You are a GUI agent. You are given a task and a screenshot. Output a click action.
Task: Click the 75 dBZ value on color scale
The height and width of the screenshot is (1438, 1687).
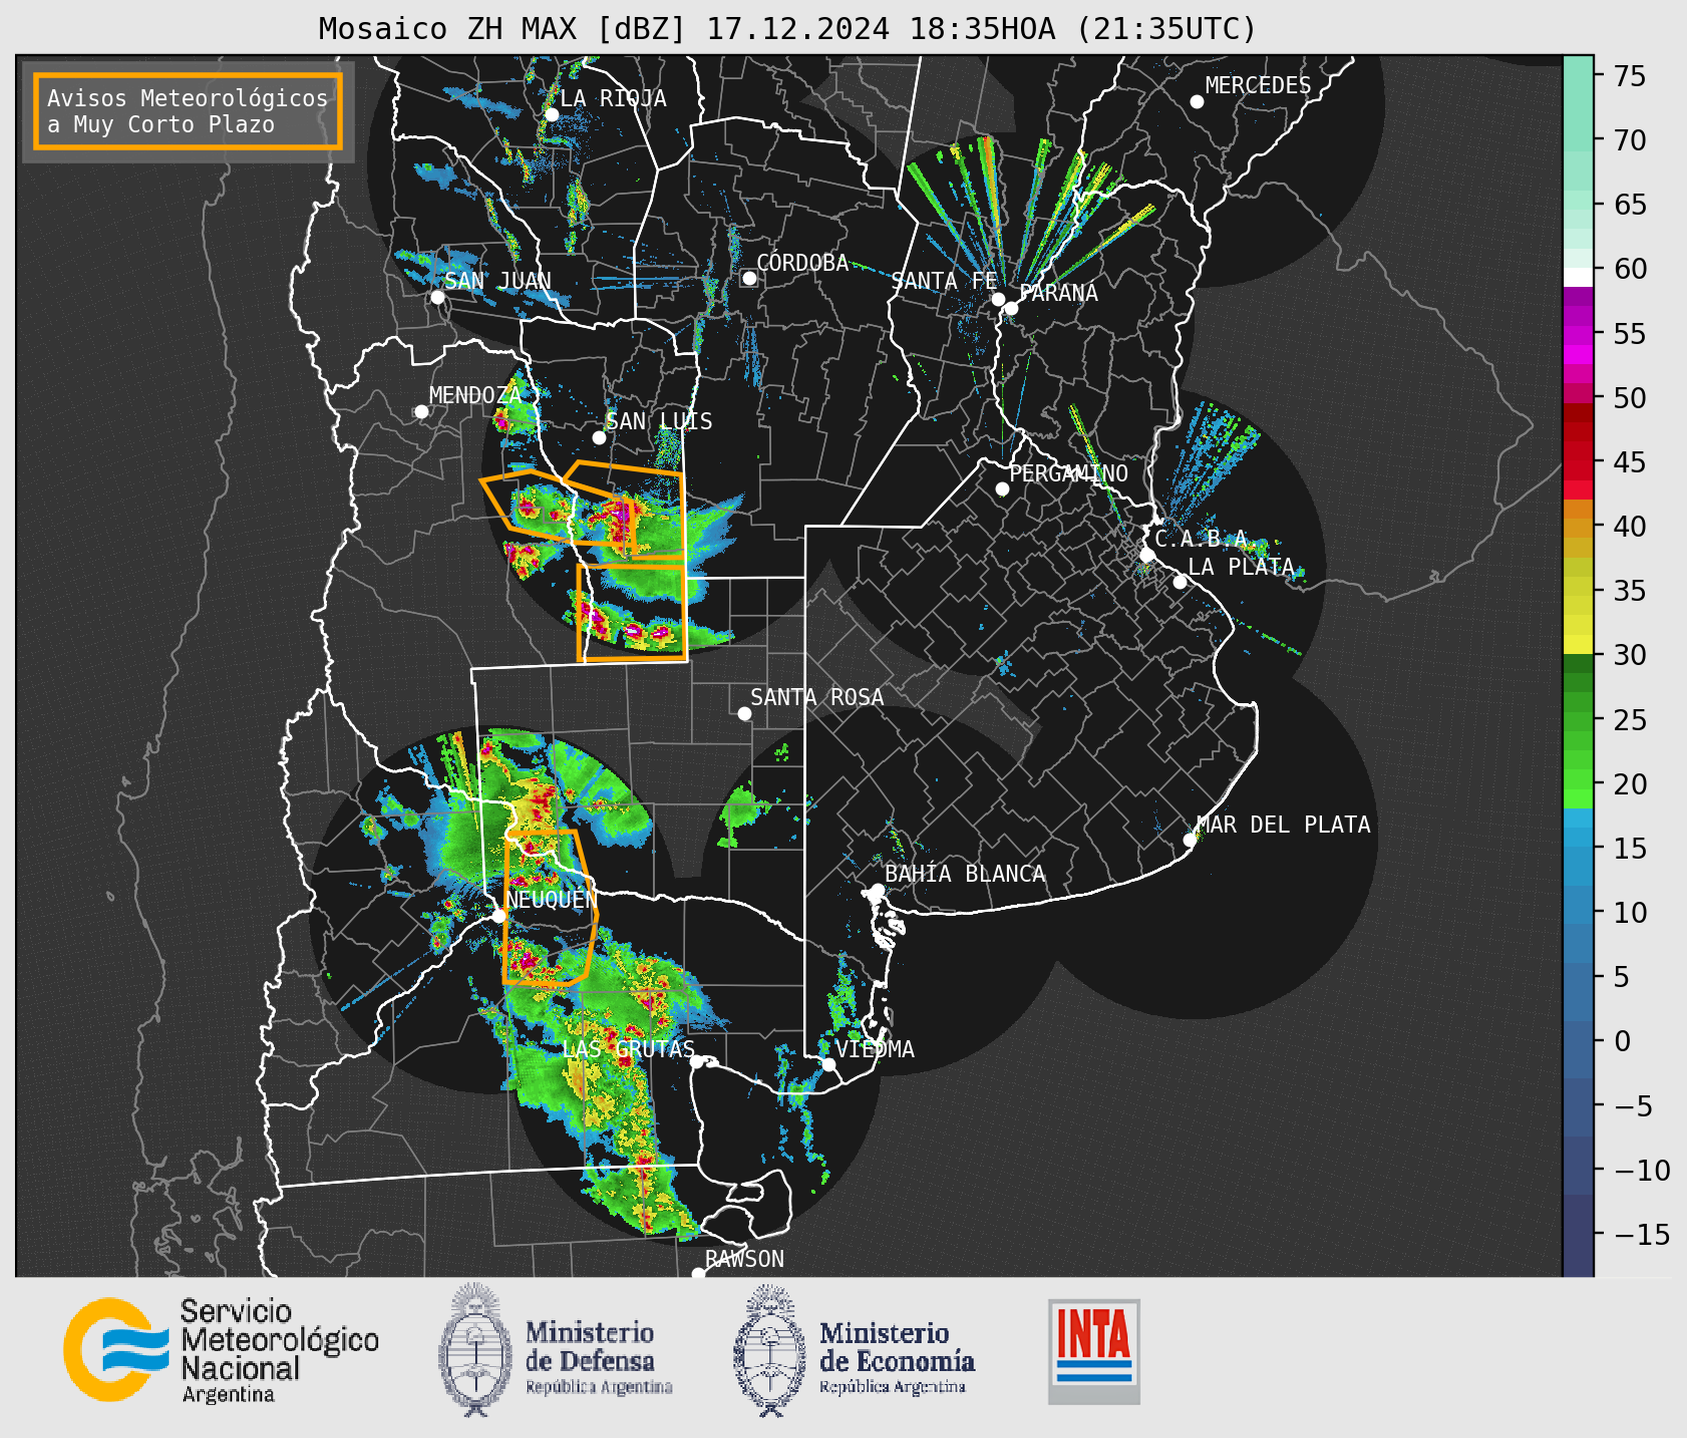pyautogui.click(x=1628, y=76)
